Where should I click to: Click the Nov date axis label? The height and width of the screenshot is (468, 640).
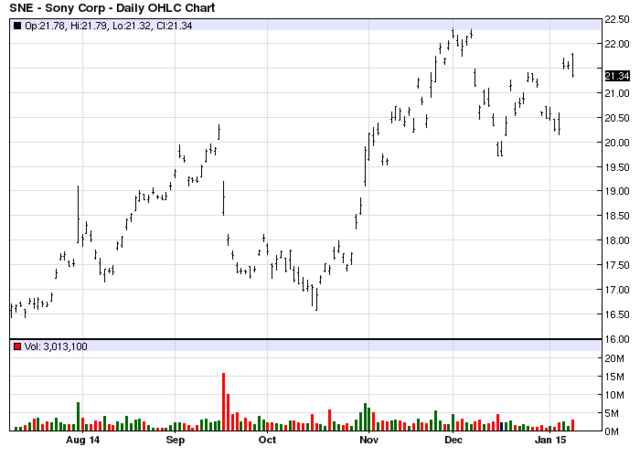pyautogui.click(x=369, y=440)
